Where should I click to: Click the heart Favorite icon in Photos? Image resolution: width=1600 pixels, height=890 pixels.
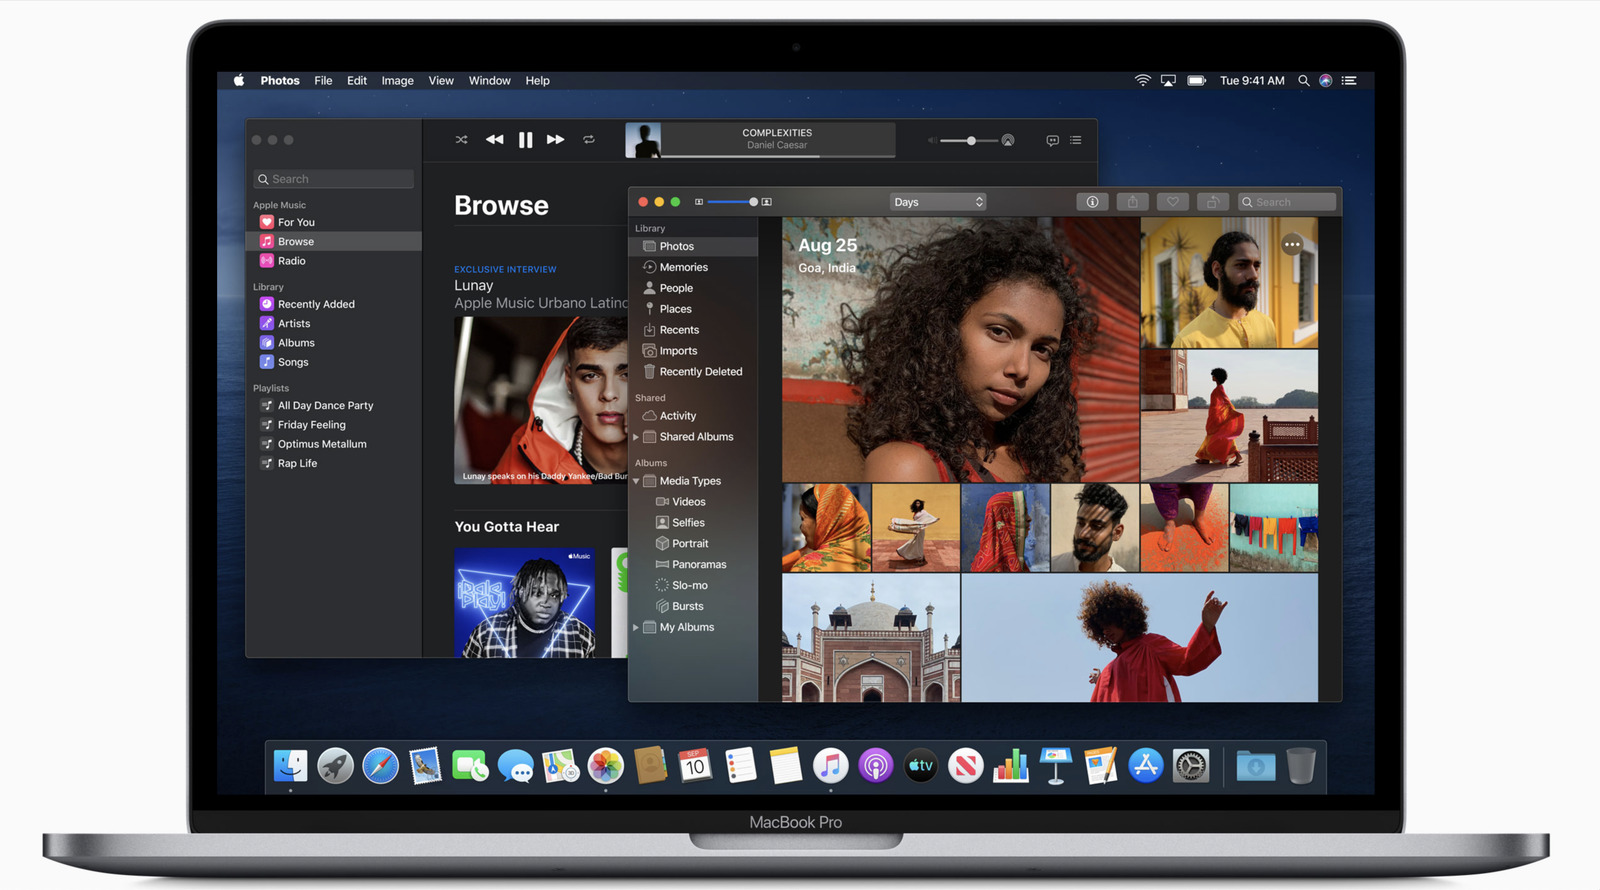tap(1172, 202)
